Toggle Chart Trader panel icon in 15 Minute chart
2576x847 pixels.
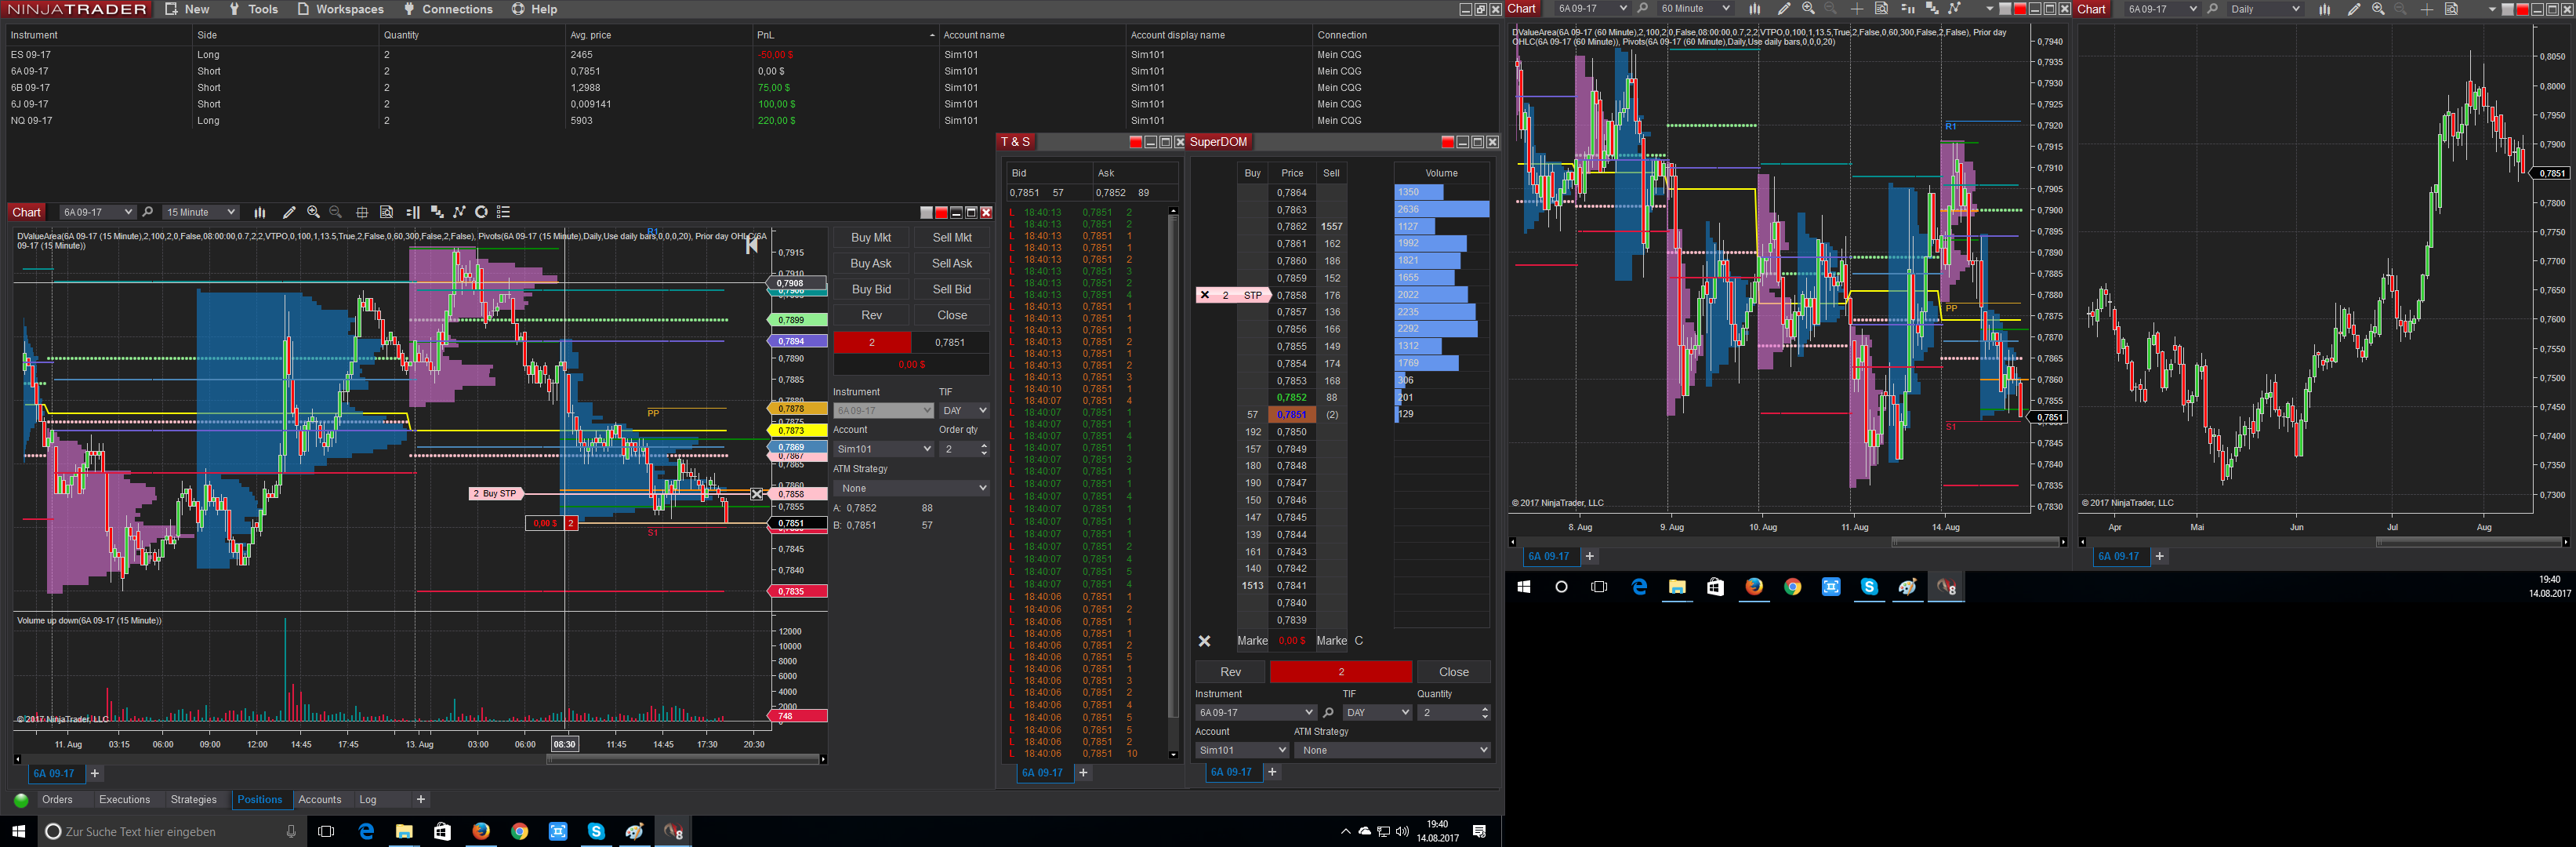coord(413,212)
